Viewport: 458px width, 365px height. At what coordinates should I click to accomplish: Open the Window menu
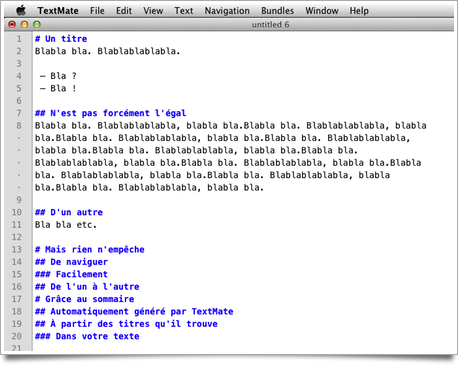click(322, 11)
